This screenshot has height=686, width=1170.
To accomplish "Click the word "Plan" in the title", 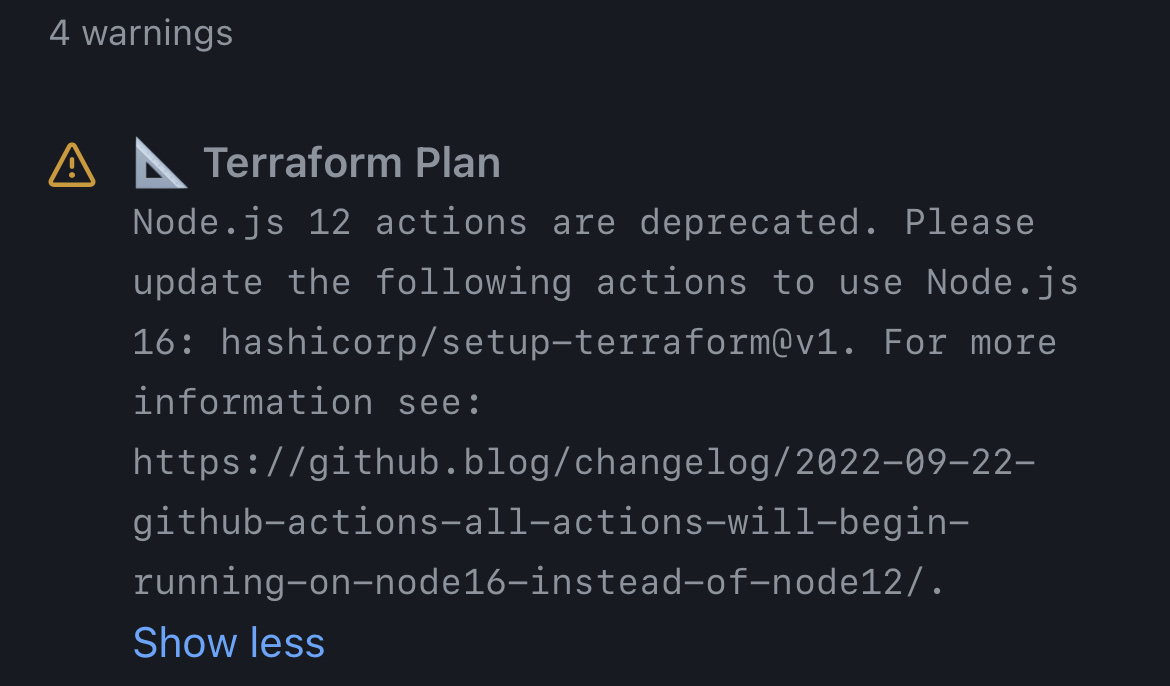I will (457, 163).
